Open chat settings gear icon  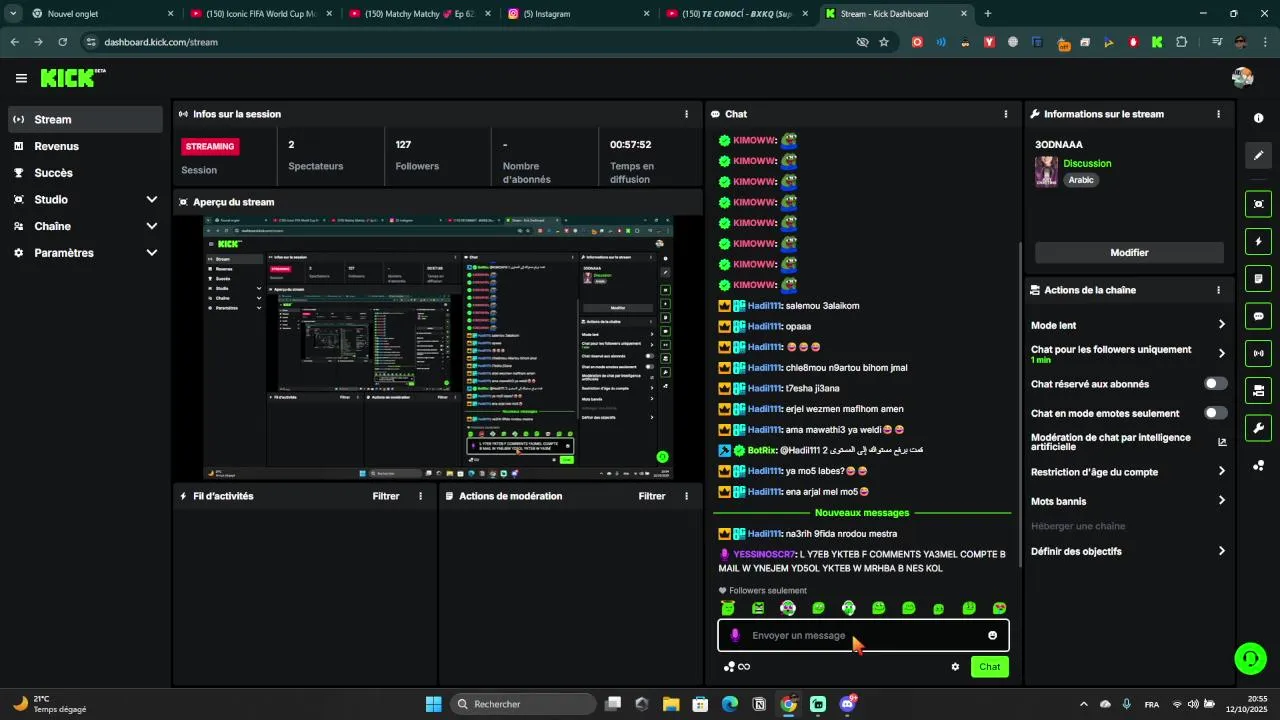955,667
